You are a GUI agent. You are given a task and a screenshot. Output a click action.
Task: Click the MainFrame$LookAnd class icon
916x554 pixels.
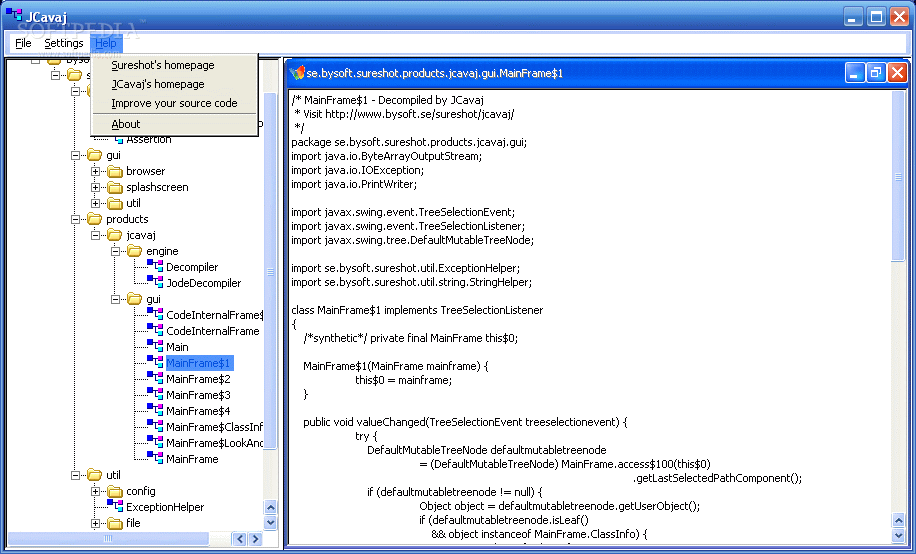(155, 442)
